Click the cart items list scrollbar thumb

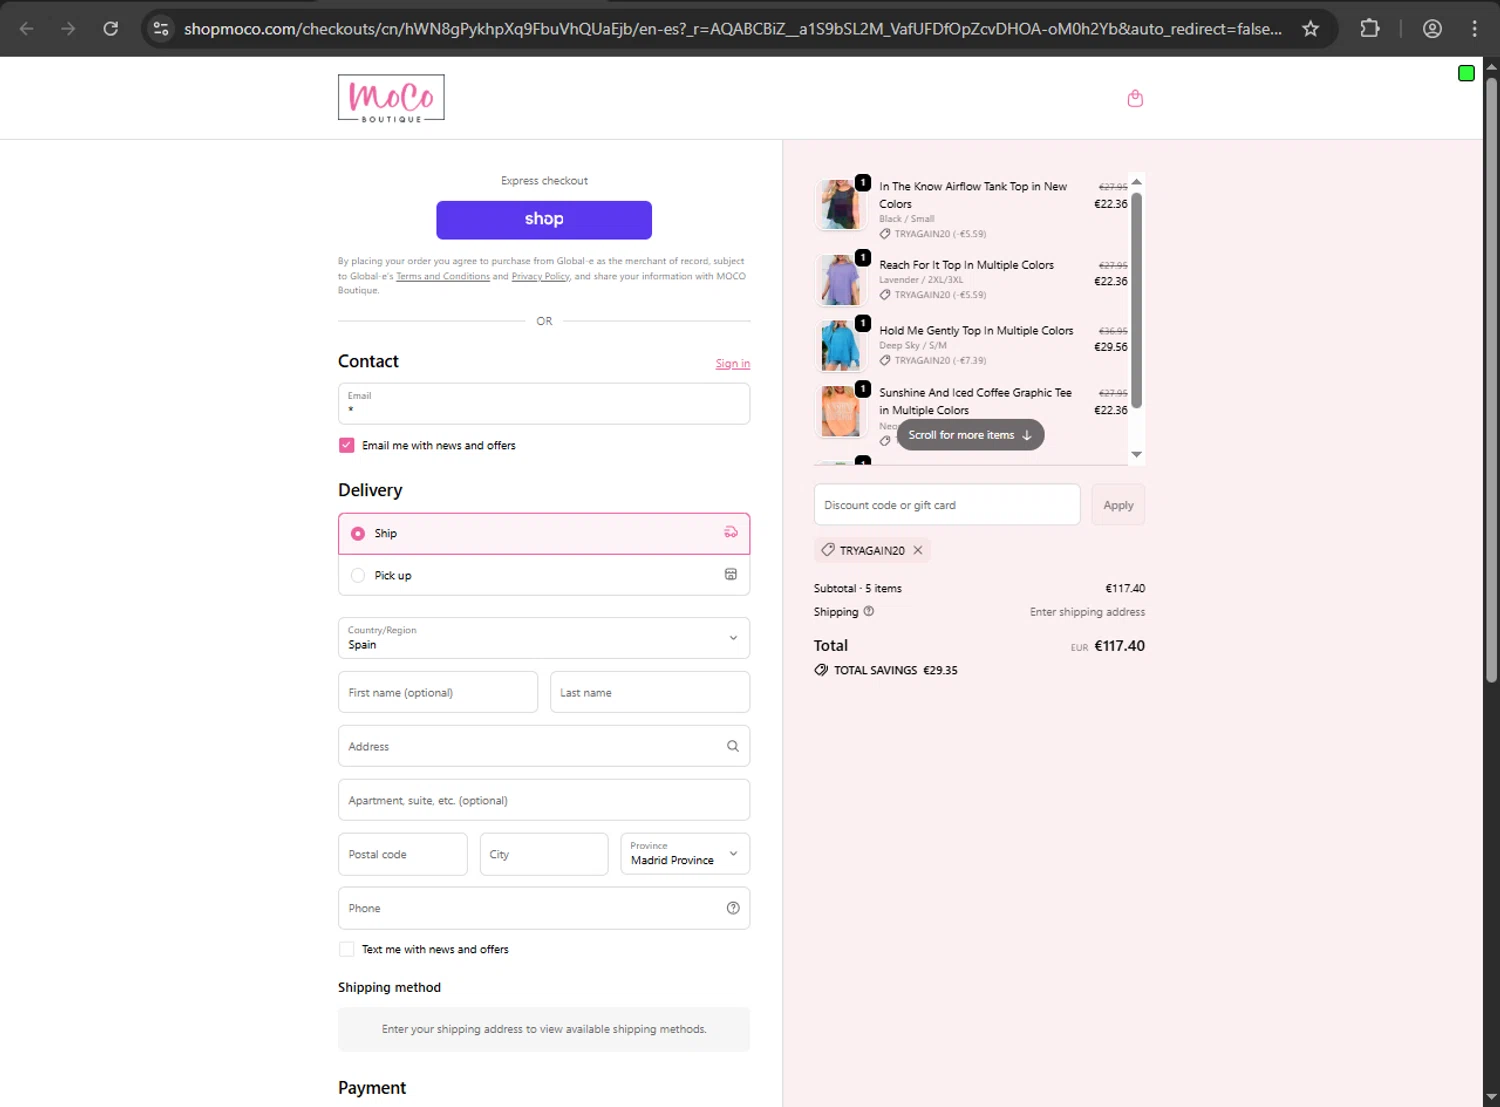point(1136,300)
